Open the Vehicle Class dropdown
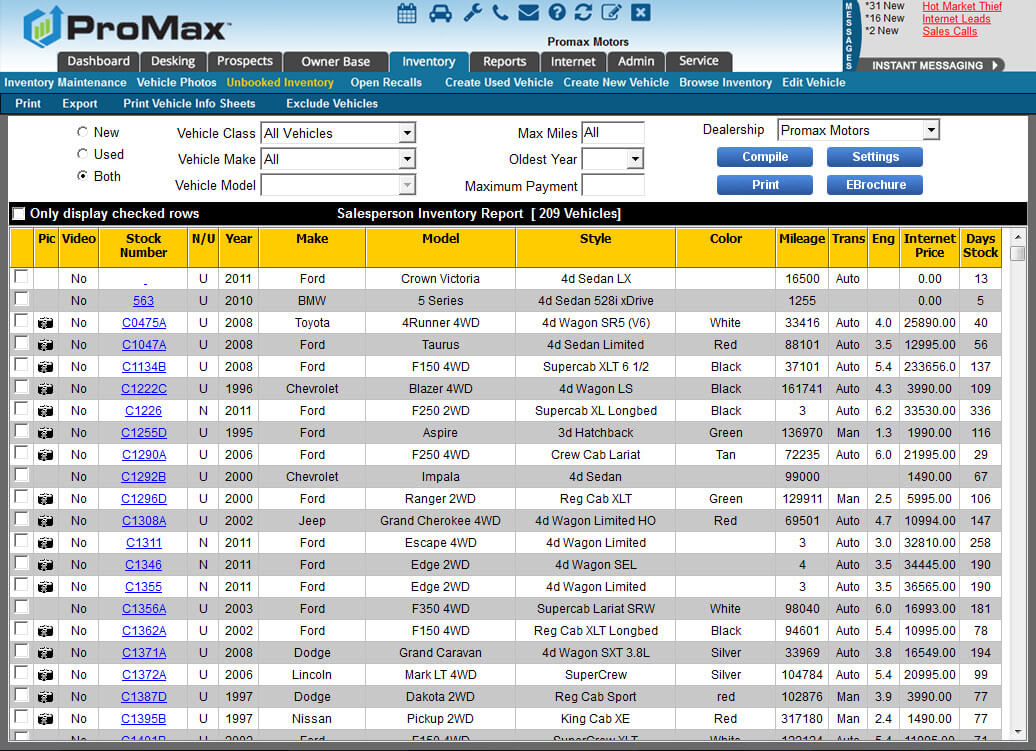Image resolution: width=1036 pixels, height=751 pixels. pos(407,133)
